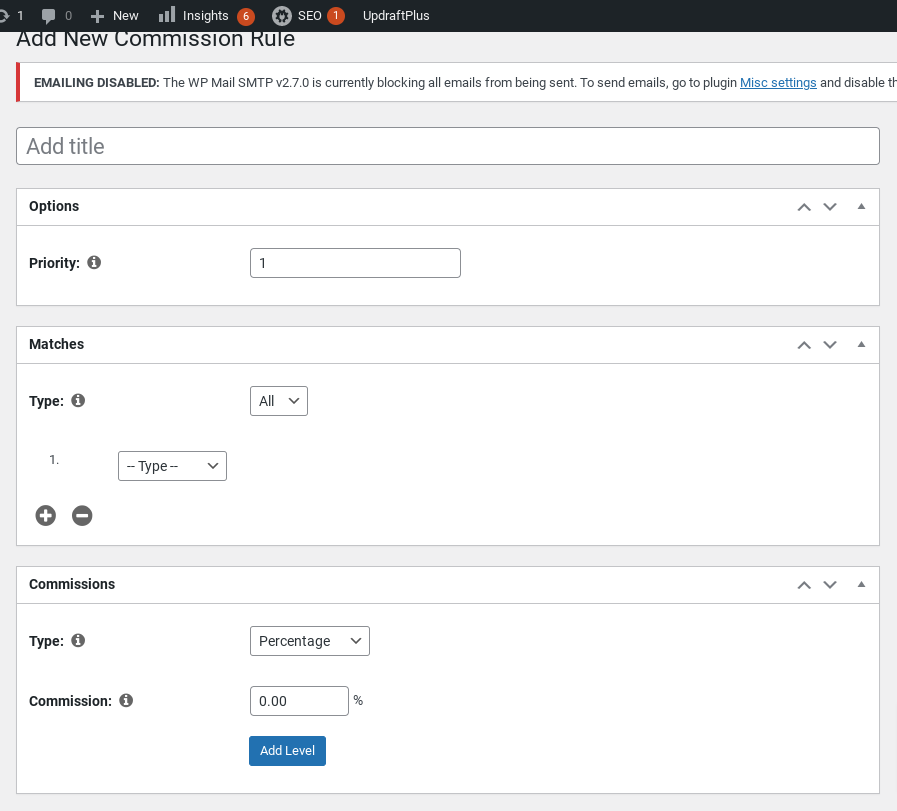Viewport: 897px width, 811px height.
Task: Click the info icon next to Matches Type
Action: 78,400
